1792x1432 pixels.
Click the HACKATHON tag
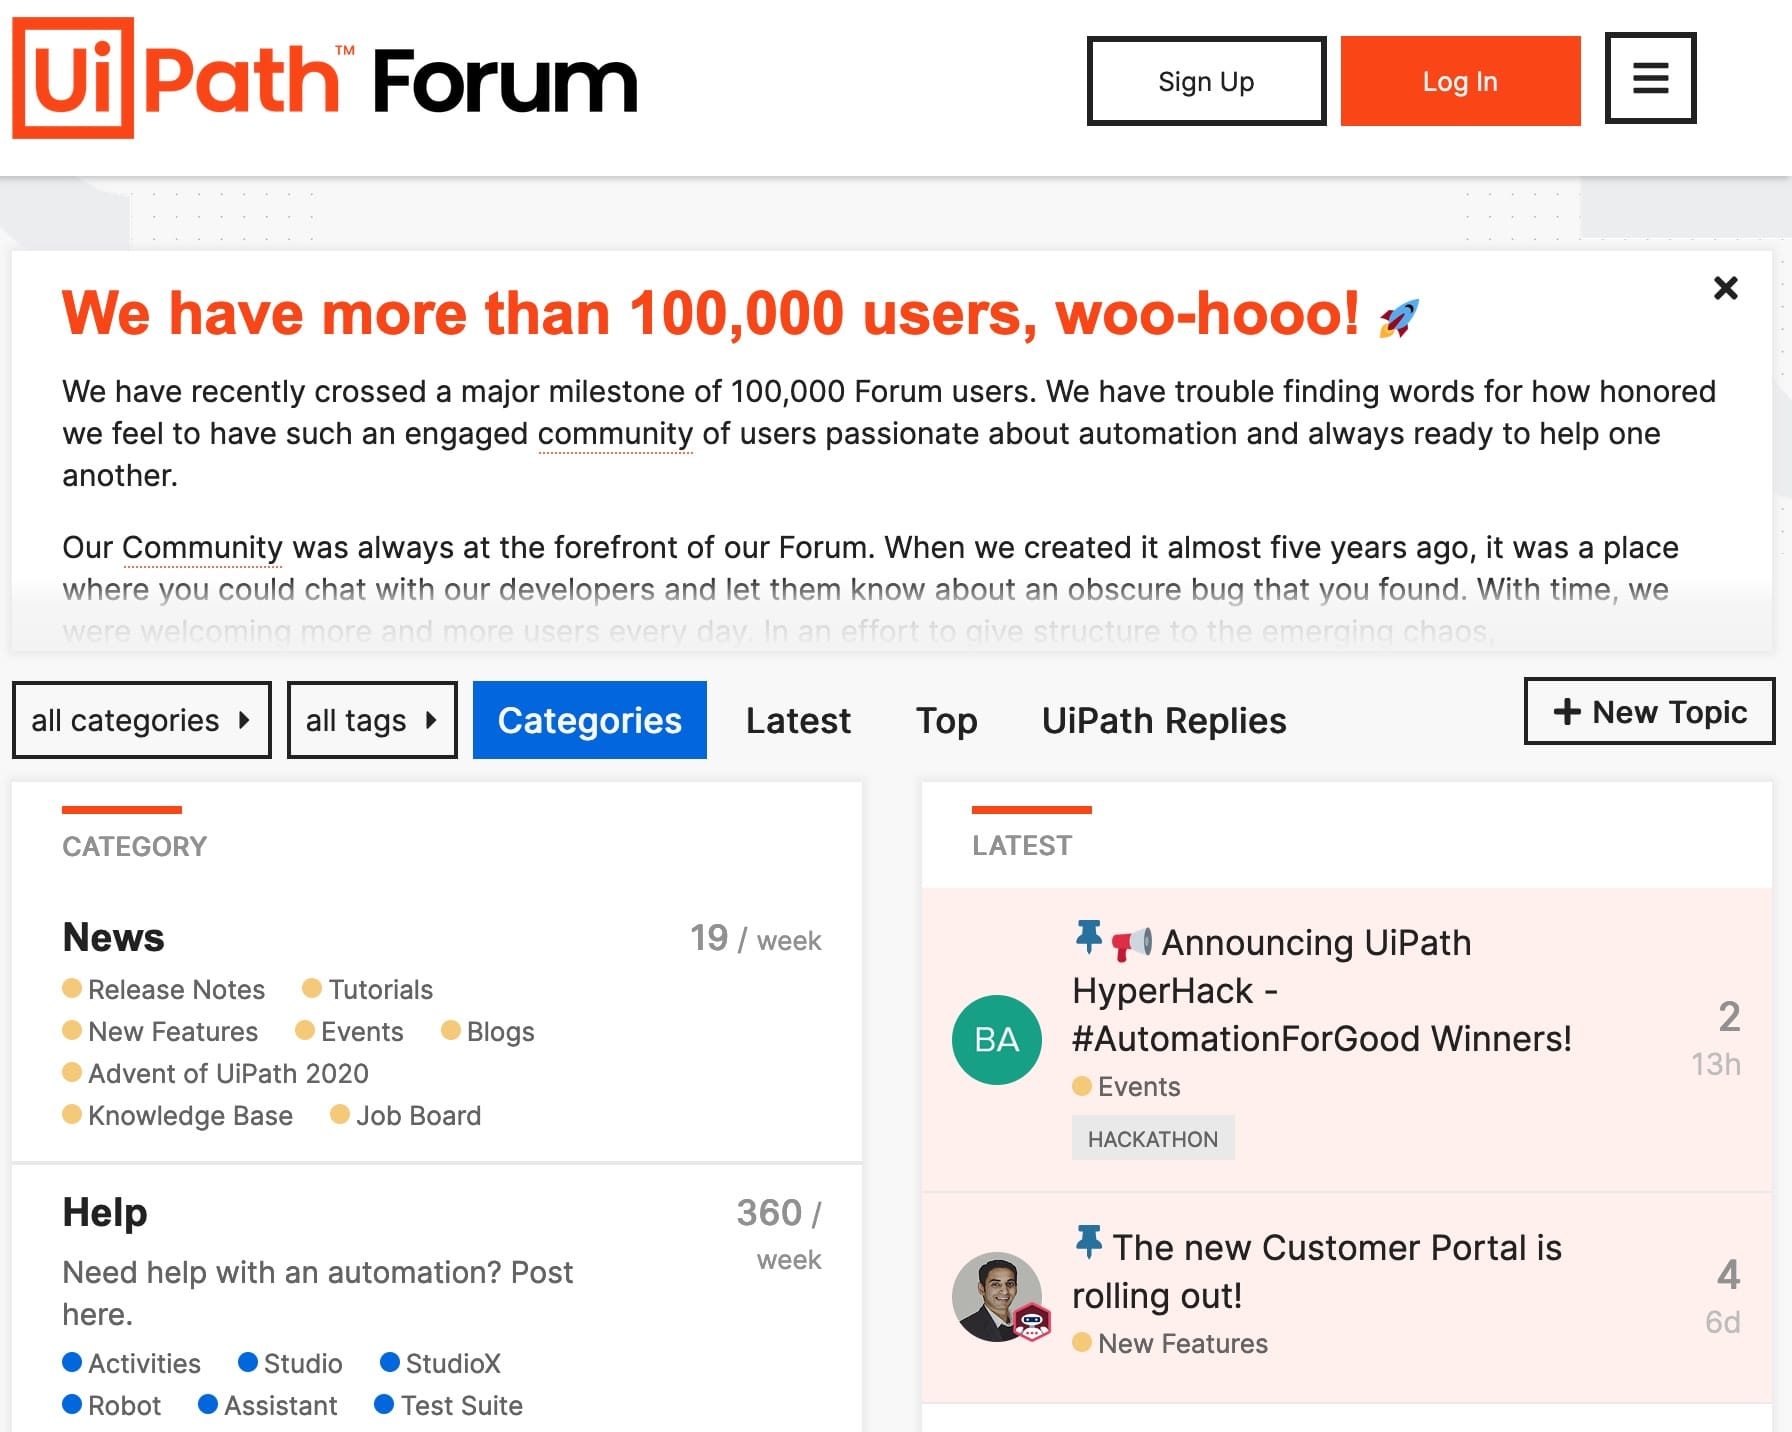click(1152, 1137)
